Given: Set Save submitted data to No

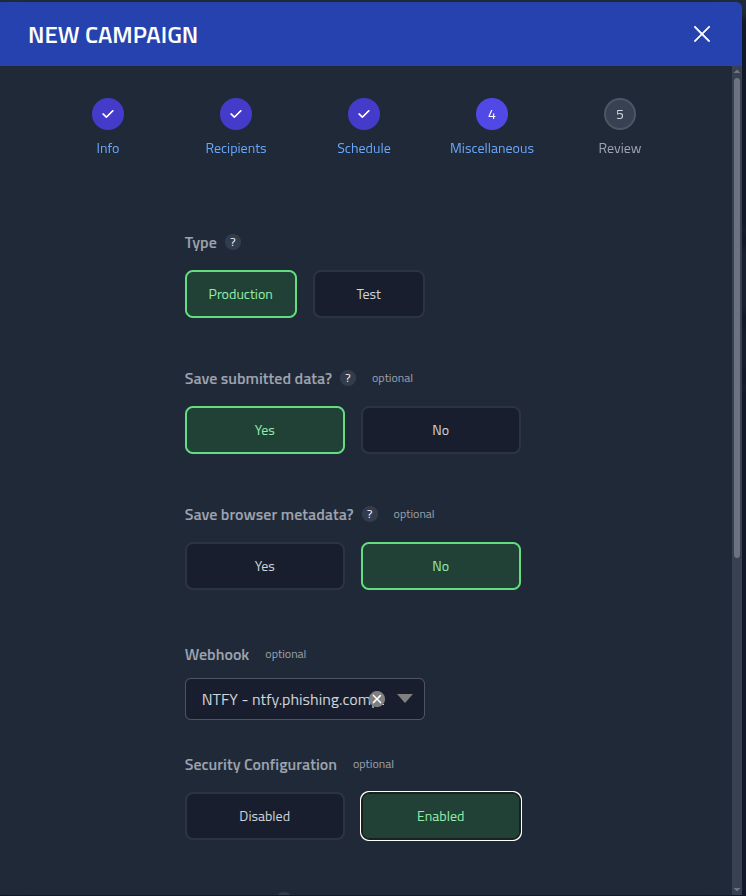Looking at the screenshot, I should [440, 429].
